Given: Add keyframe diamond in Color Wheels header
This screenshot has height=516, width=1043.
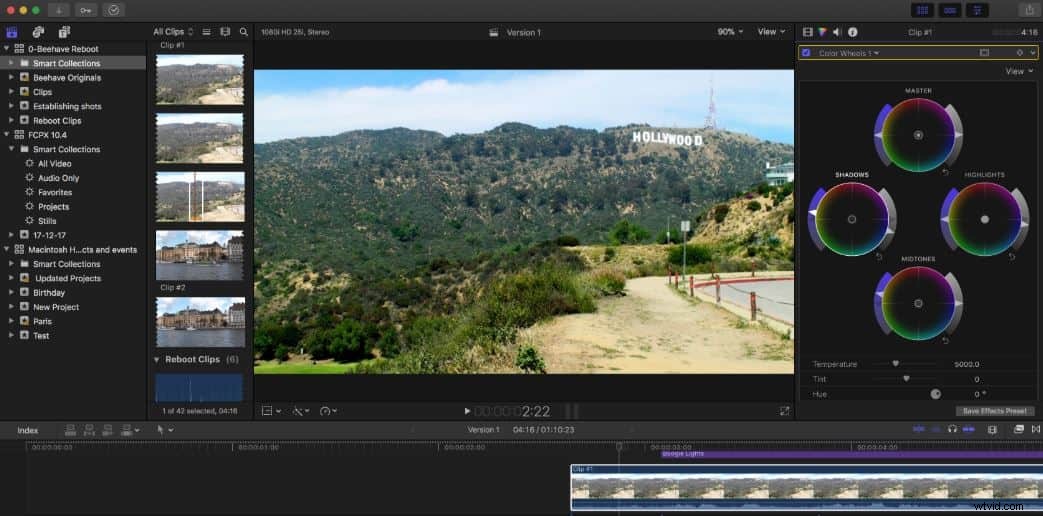Looking at the screenshot, I should click(x=1019, y=53).
